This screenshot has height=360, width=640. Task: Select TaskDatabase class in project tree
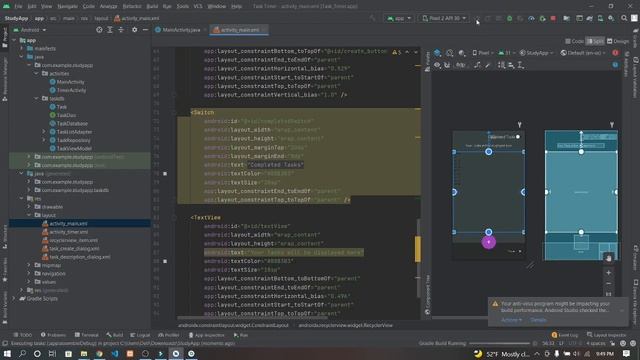pyautogui.click(x=68, y=123)
